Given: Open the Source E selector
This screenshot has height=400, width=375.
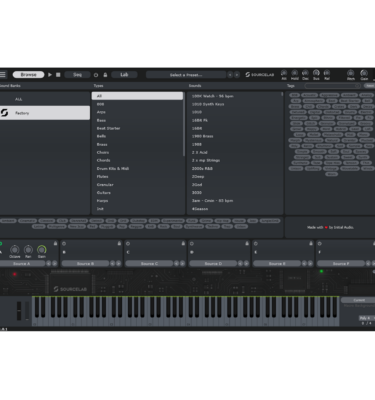Looking at the screenshot, I should tap(277, 264).
